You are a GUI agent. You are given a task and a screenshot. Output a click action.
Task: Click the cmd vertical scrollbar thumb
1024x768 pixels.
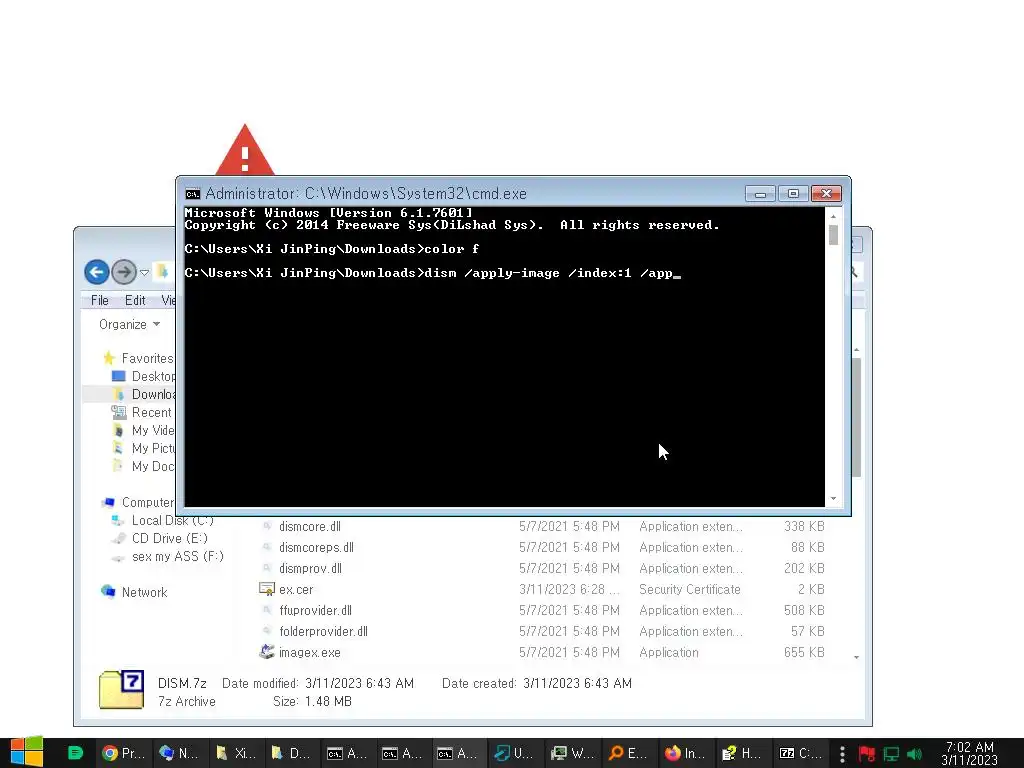pos(833,235)
